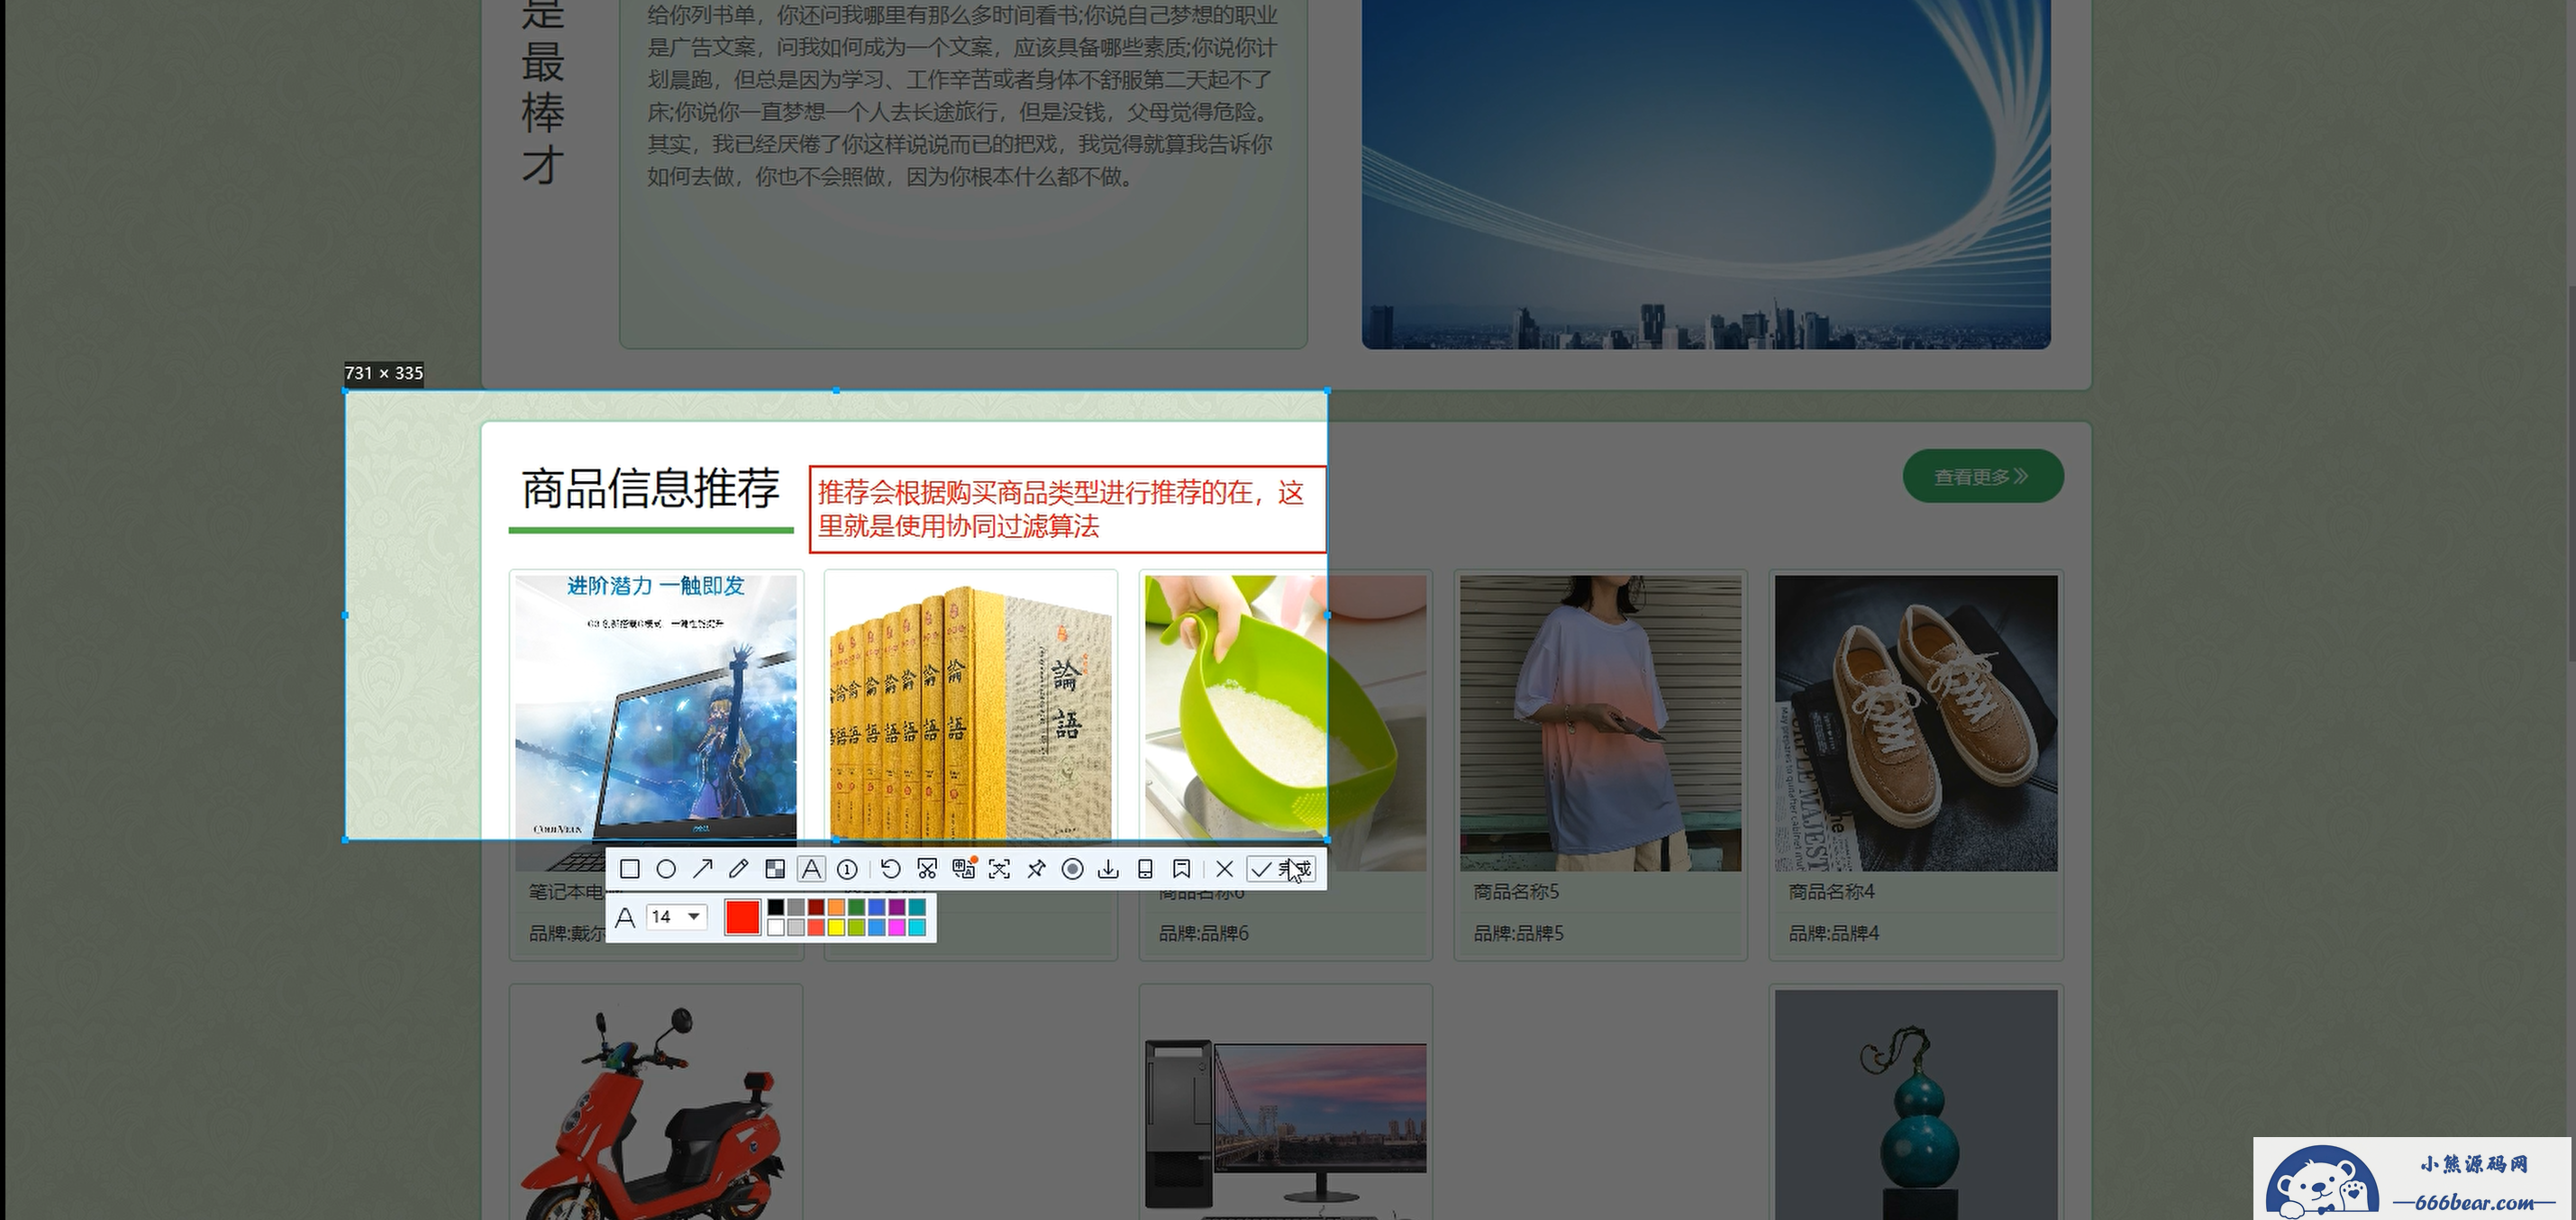
Task: Select the numbered step marker tool
Action: 847,869
